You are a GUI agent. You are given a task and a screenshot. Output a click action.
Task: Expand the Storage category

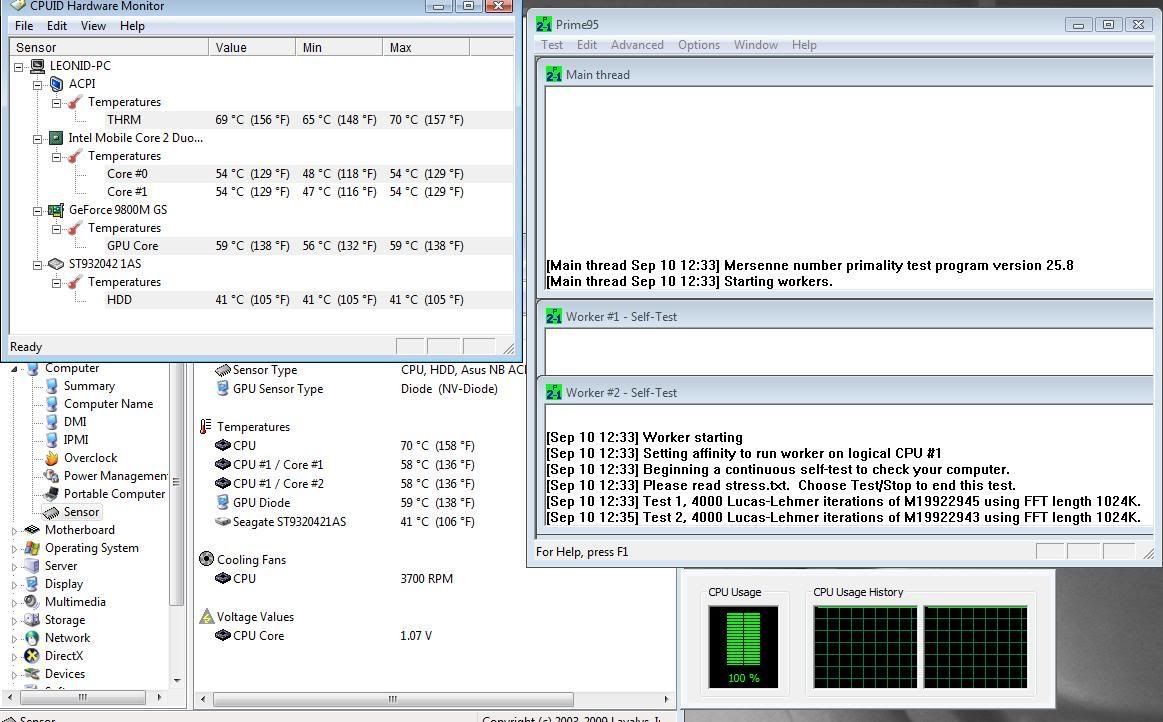(14, 620)
